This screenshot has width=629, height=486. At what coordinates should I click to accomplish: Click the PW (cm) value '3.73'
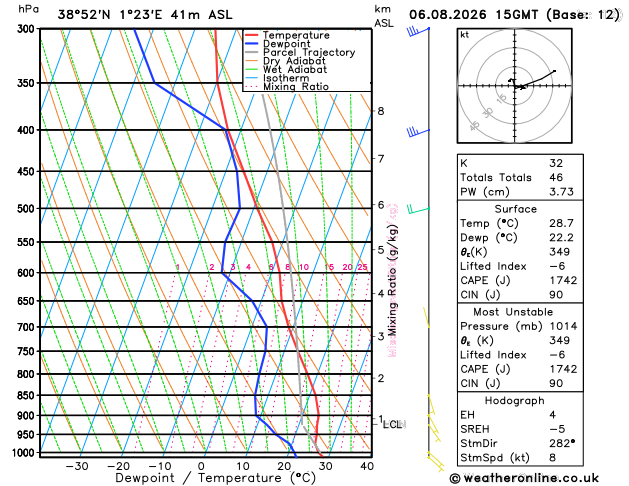[561, 192]
